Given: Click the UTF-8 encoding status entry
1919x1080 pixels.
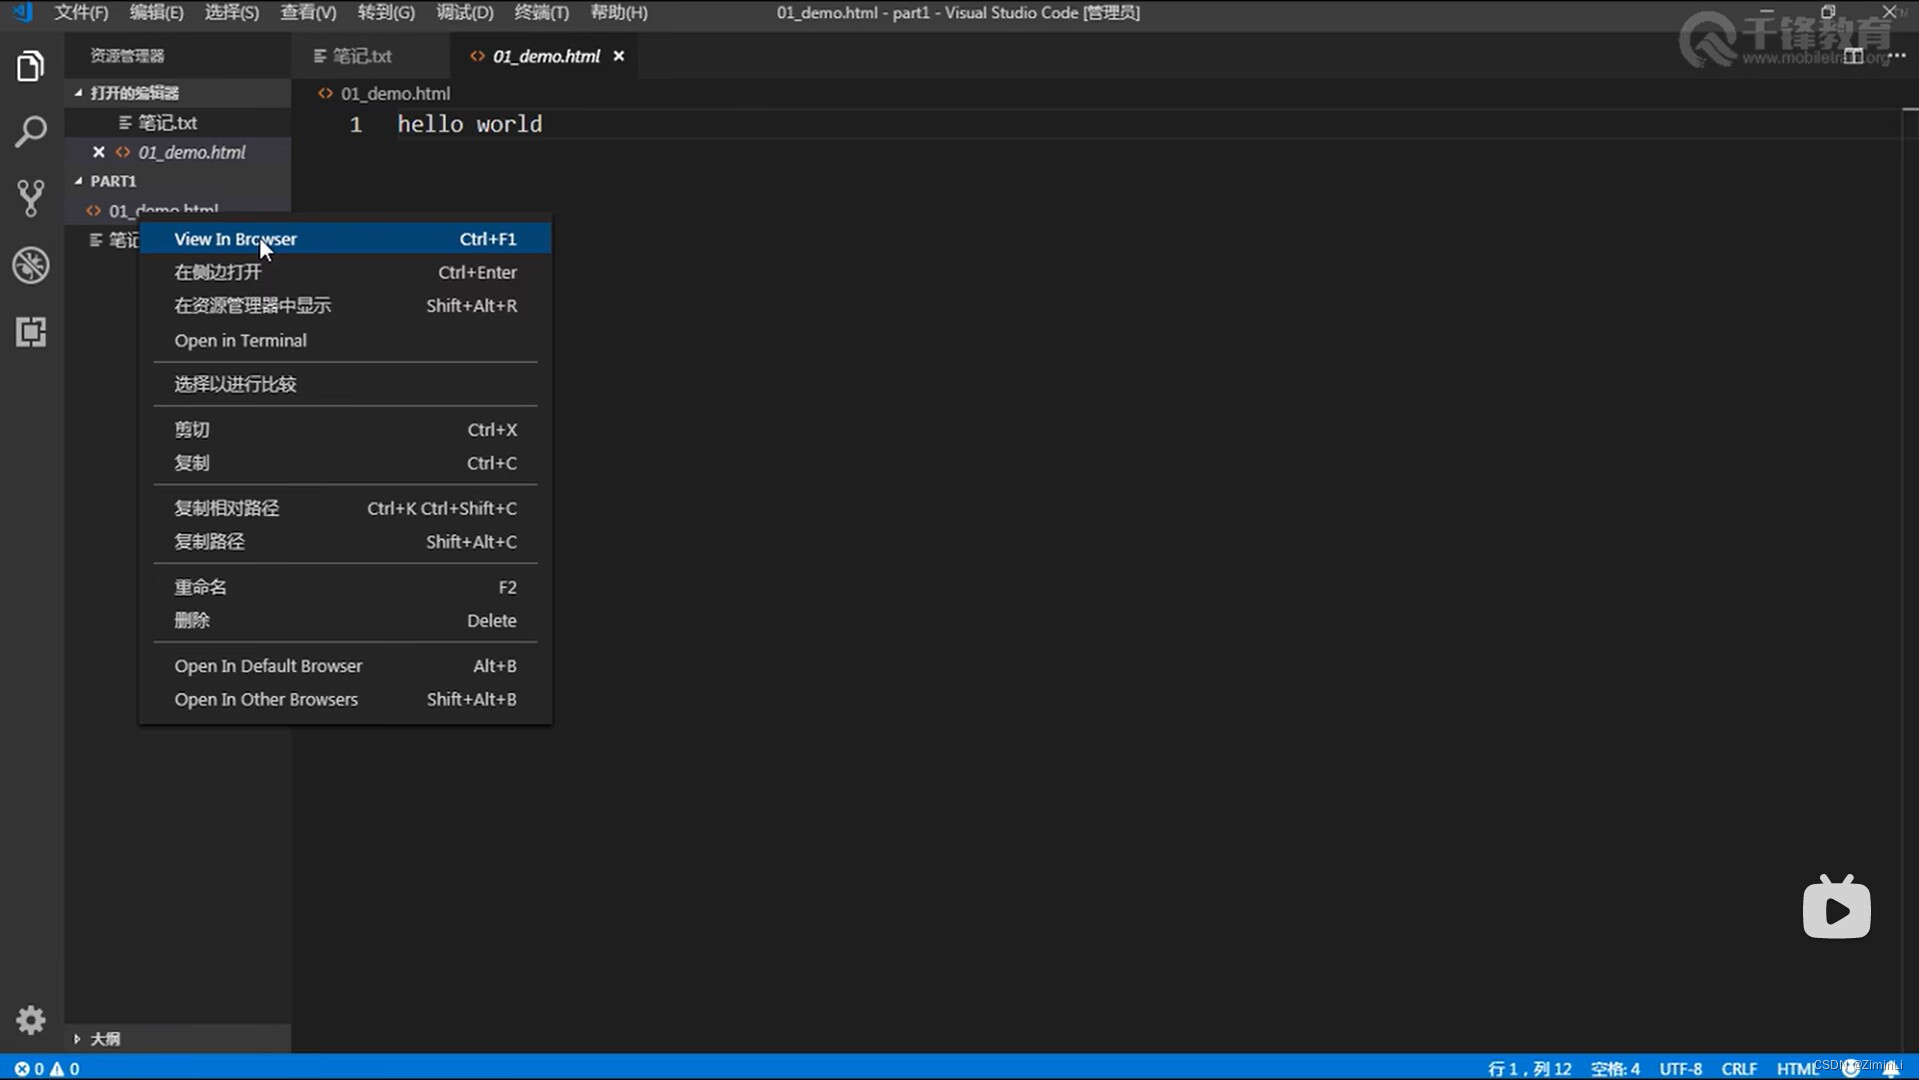Looking at the screenshot, I should [1681, 1068].
